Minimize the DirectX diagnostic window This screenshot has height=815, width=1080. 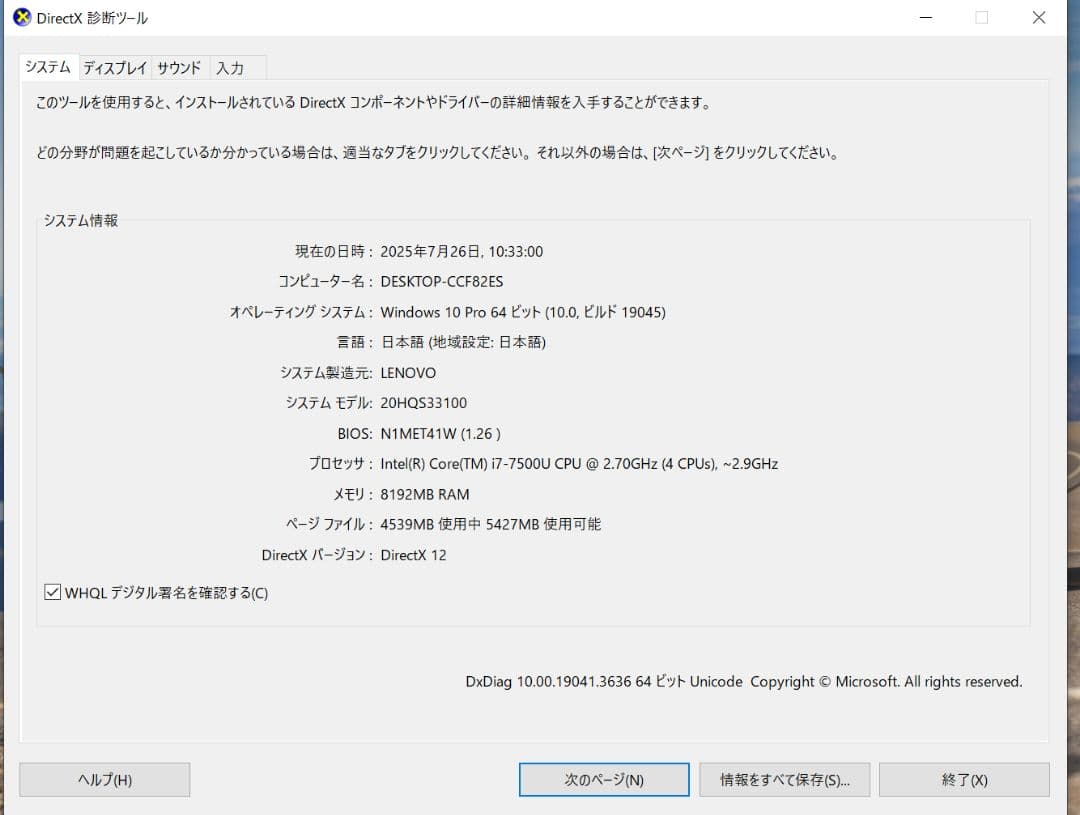(x=925, y=17)
